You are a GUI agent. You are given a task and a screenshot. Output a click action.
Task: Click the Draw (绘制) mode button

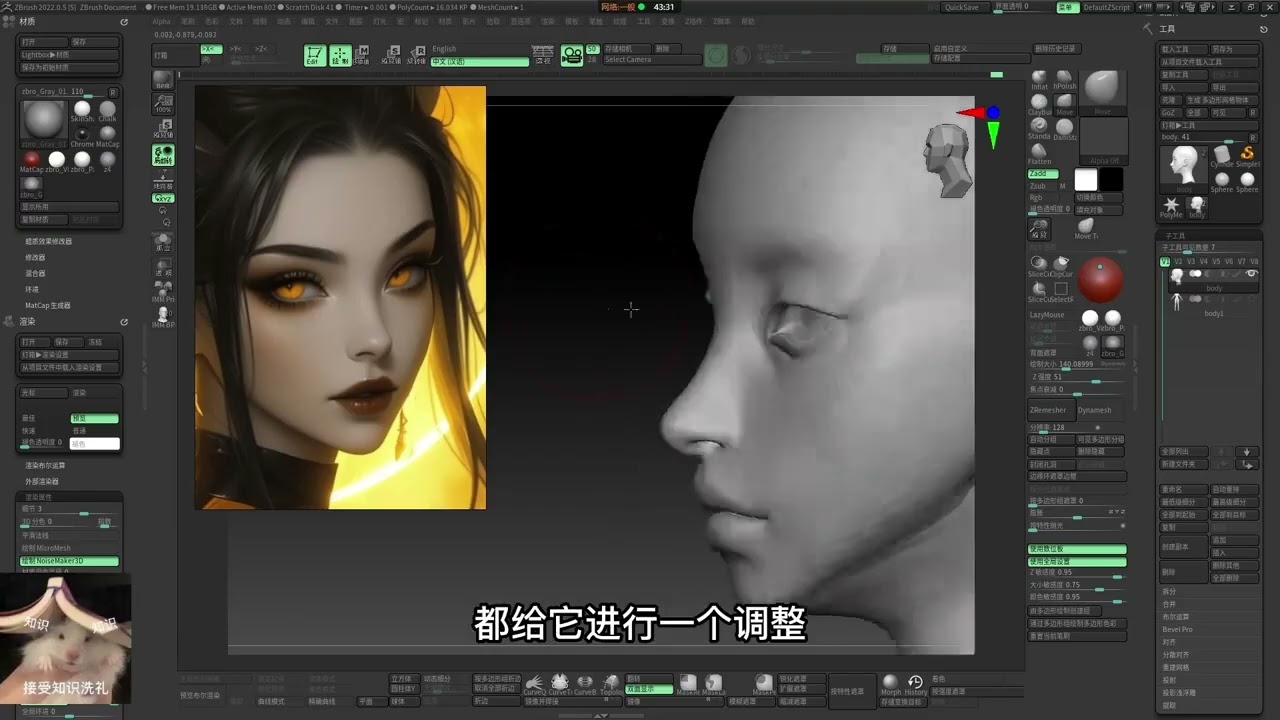click(340, 56)
